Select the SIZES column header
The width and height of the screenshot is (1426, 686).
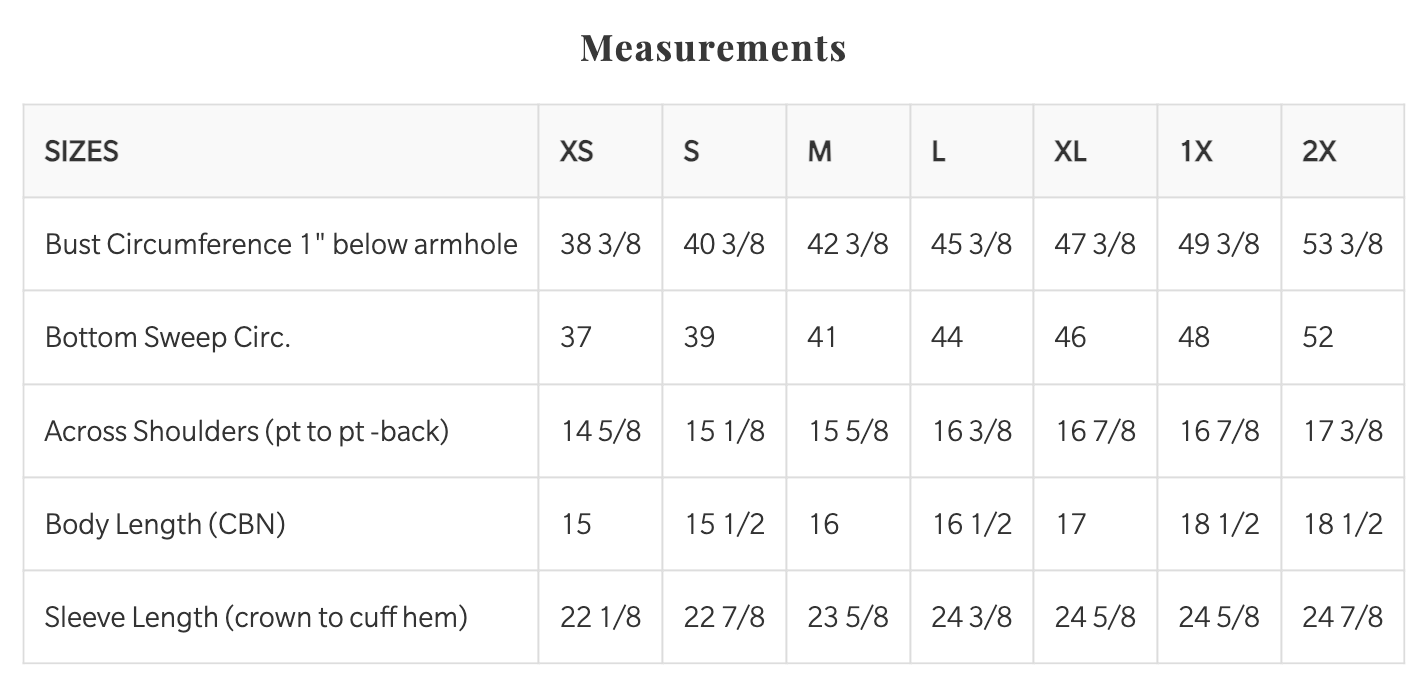[x=82, y=151]
